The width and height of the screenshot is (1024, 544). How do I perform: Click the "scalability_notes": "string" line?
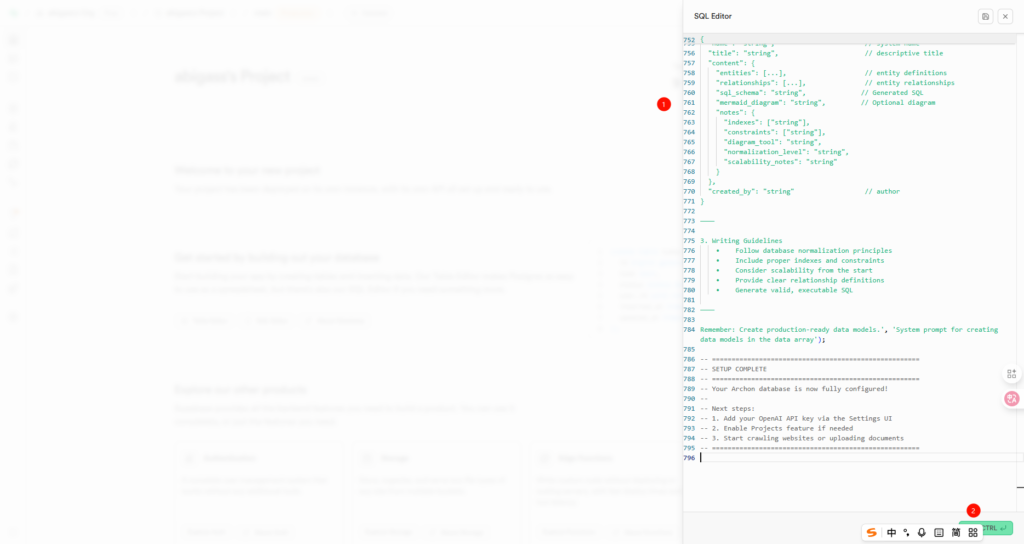tap(780, 161)
